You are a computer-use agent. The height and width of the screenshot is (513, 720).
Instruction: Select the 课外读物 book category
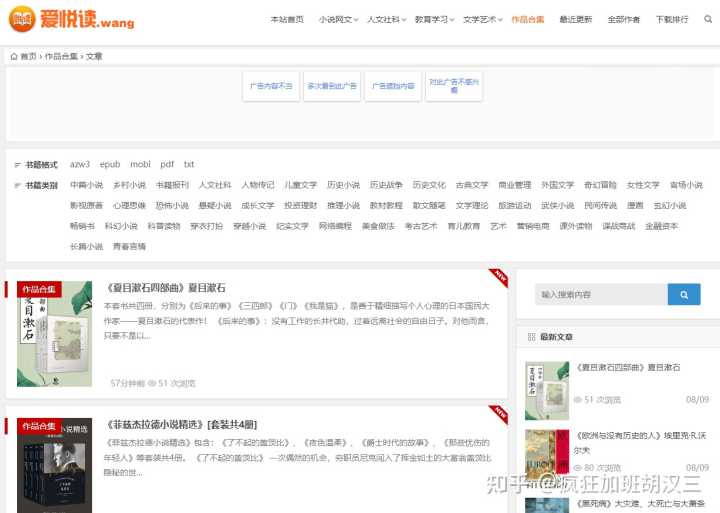575,226
